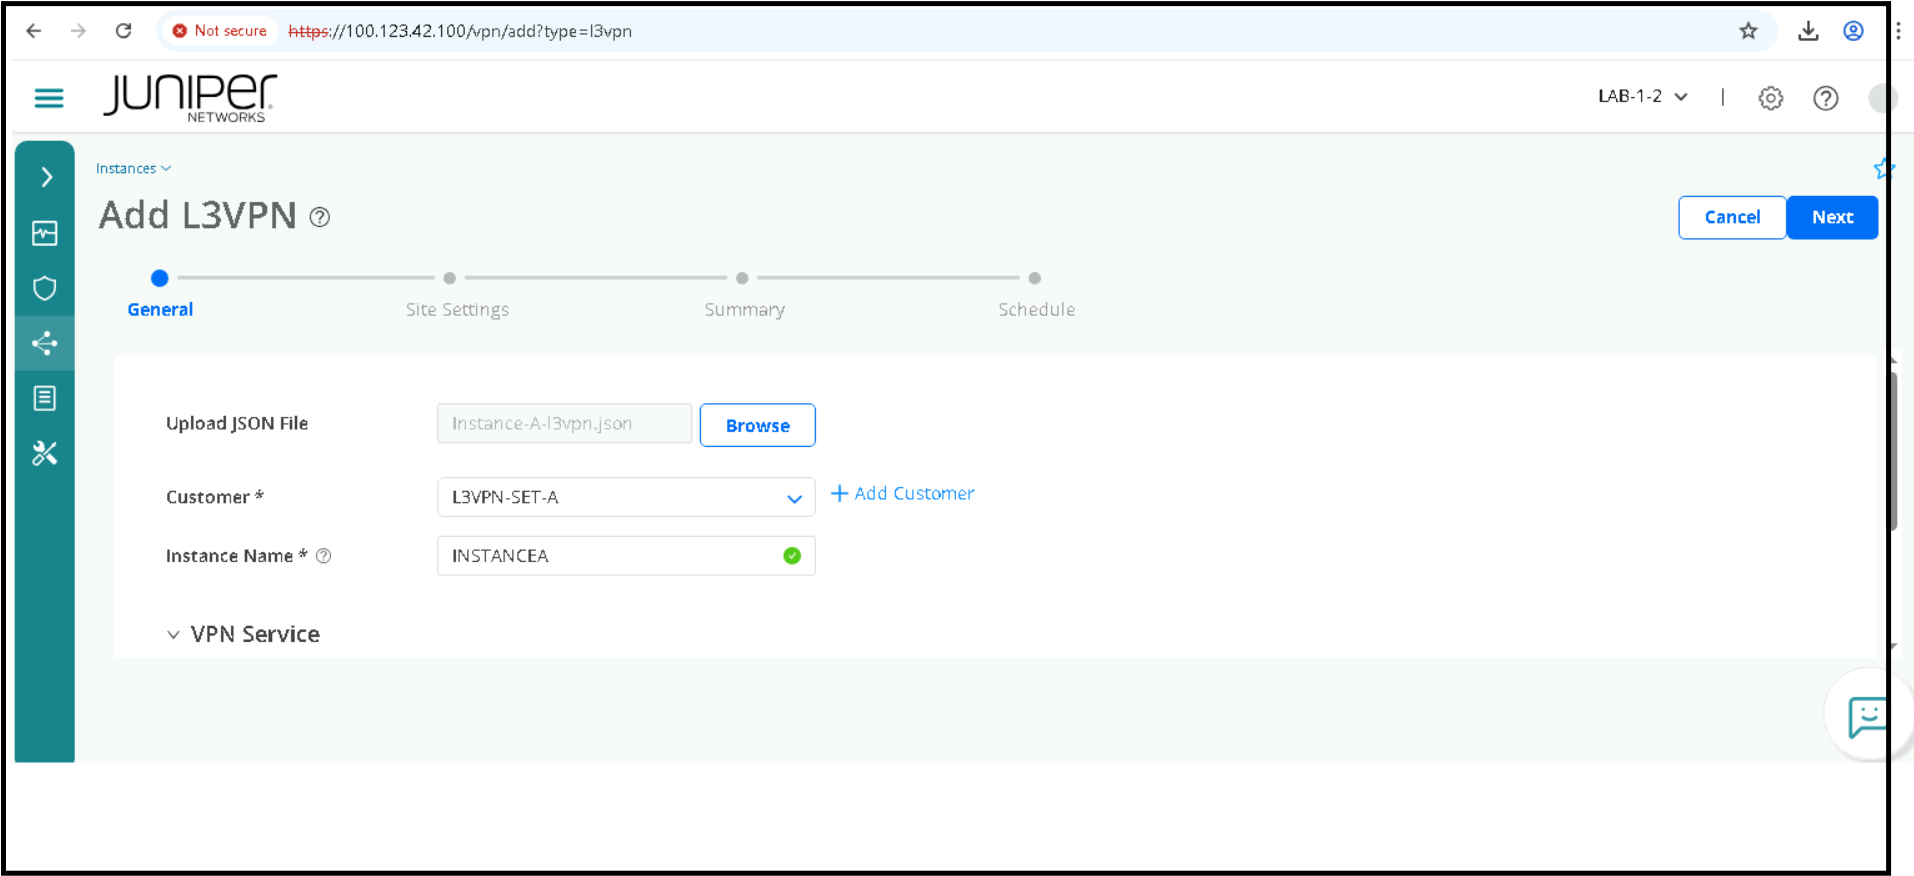Open the chat feedback bubble icon
Viewport: 1914px width, 876px height.
(x=1867, y=717)
